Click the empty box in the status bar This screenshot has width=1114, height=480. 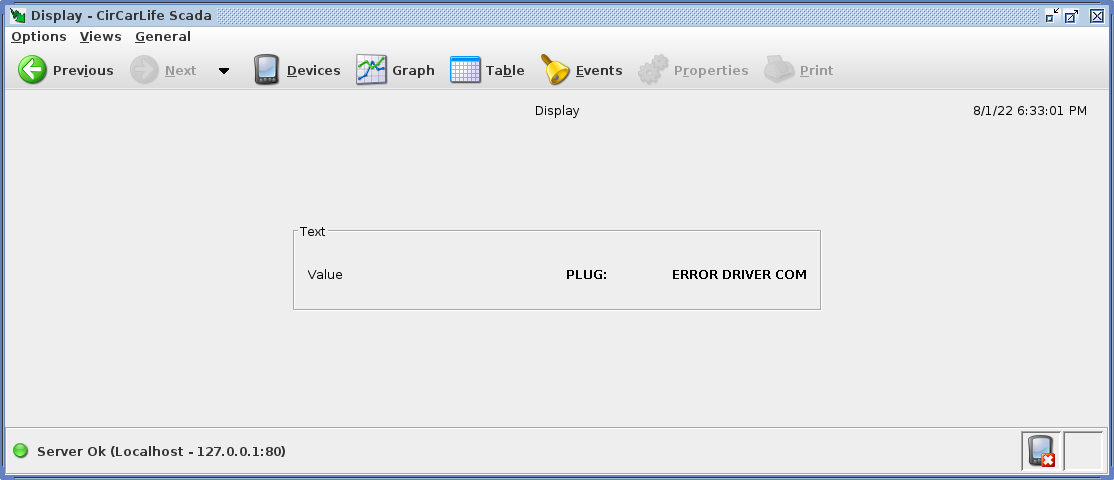click(1082, 451)
